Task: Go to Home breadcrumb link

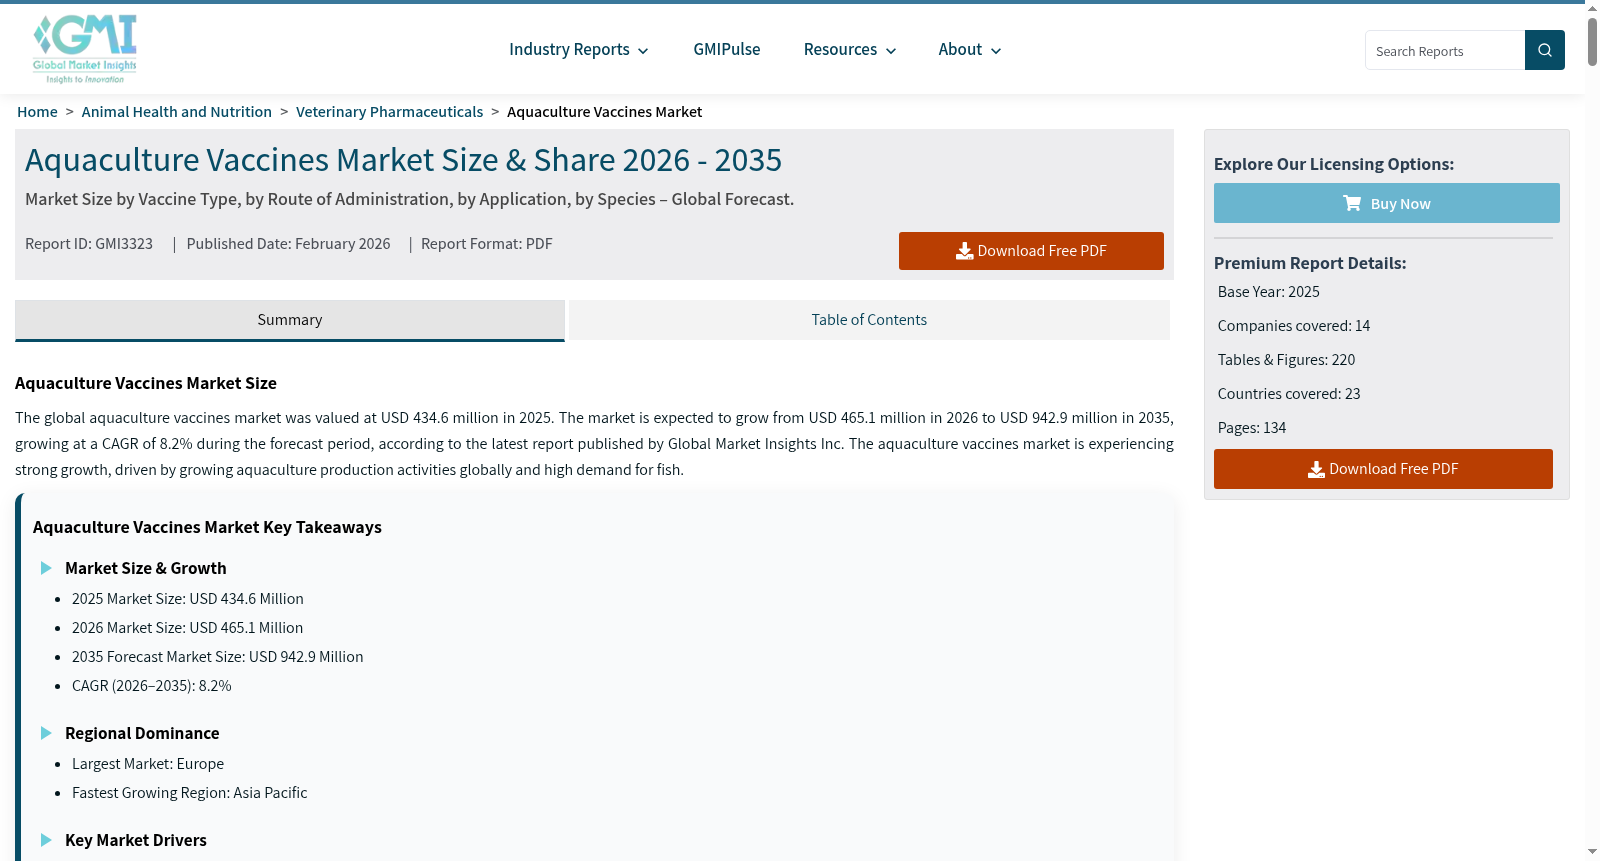Action: tap(37, 112)
